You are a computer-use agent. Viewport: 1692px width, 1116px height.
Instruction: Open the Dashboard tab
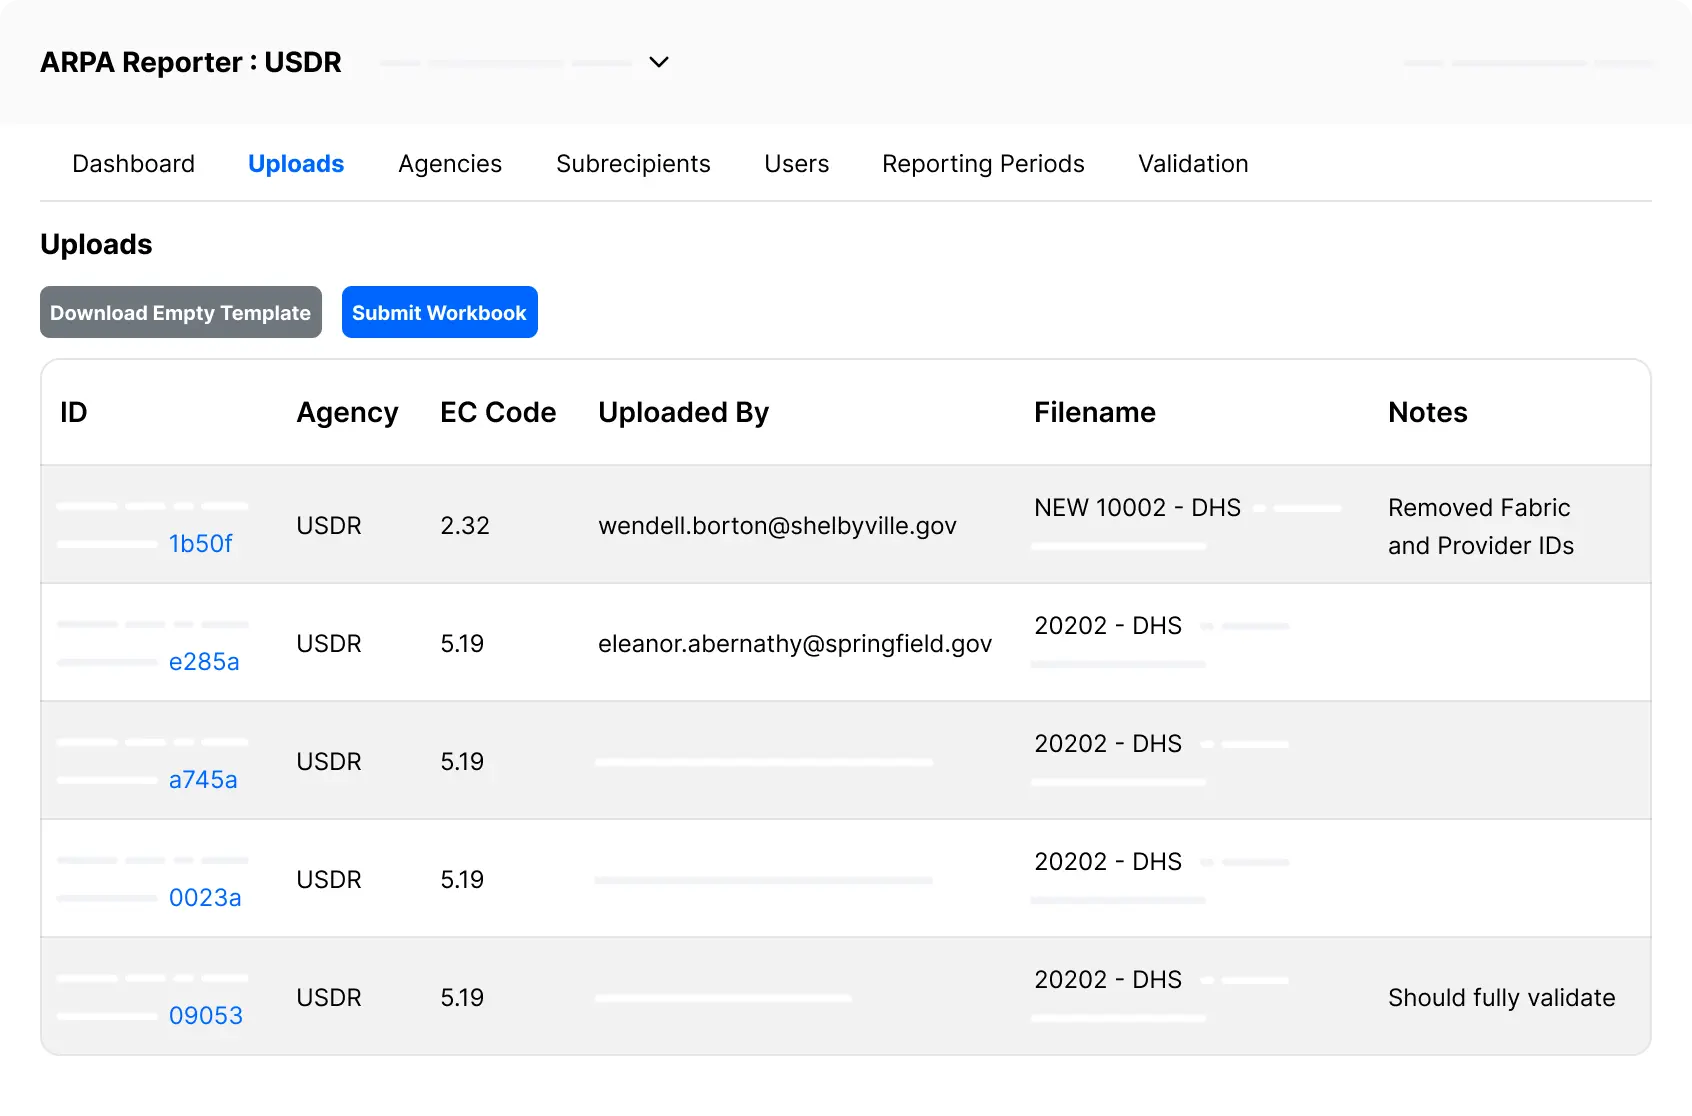134,164
